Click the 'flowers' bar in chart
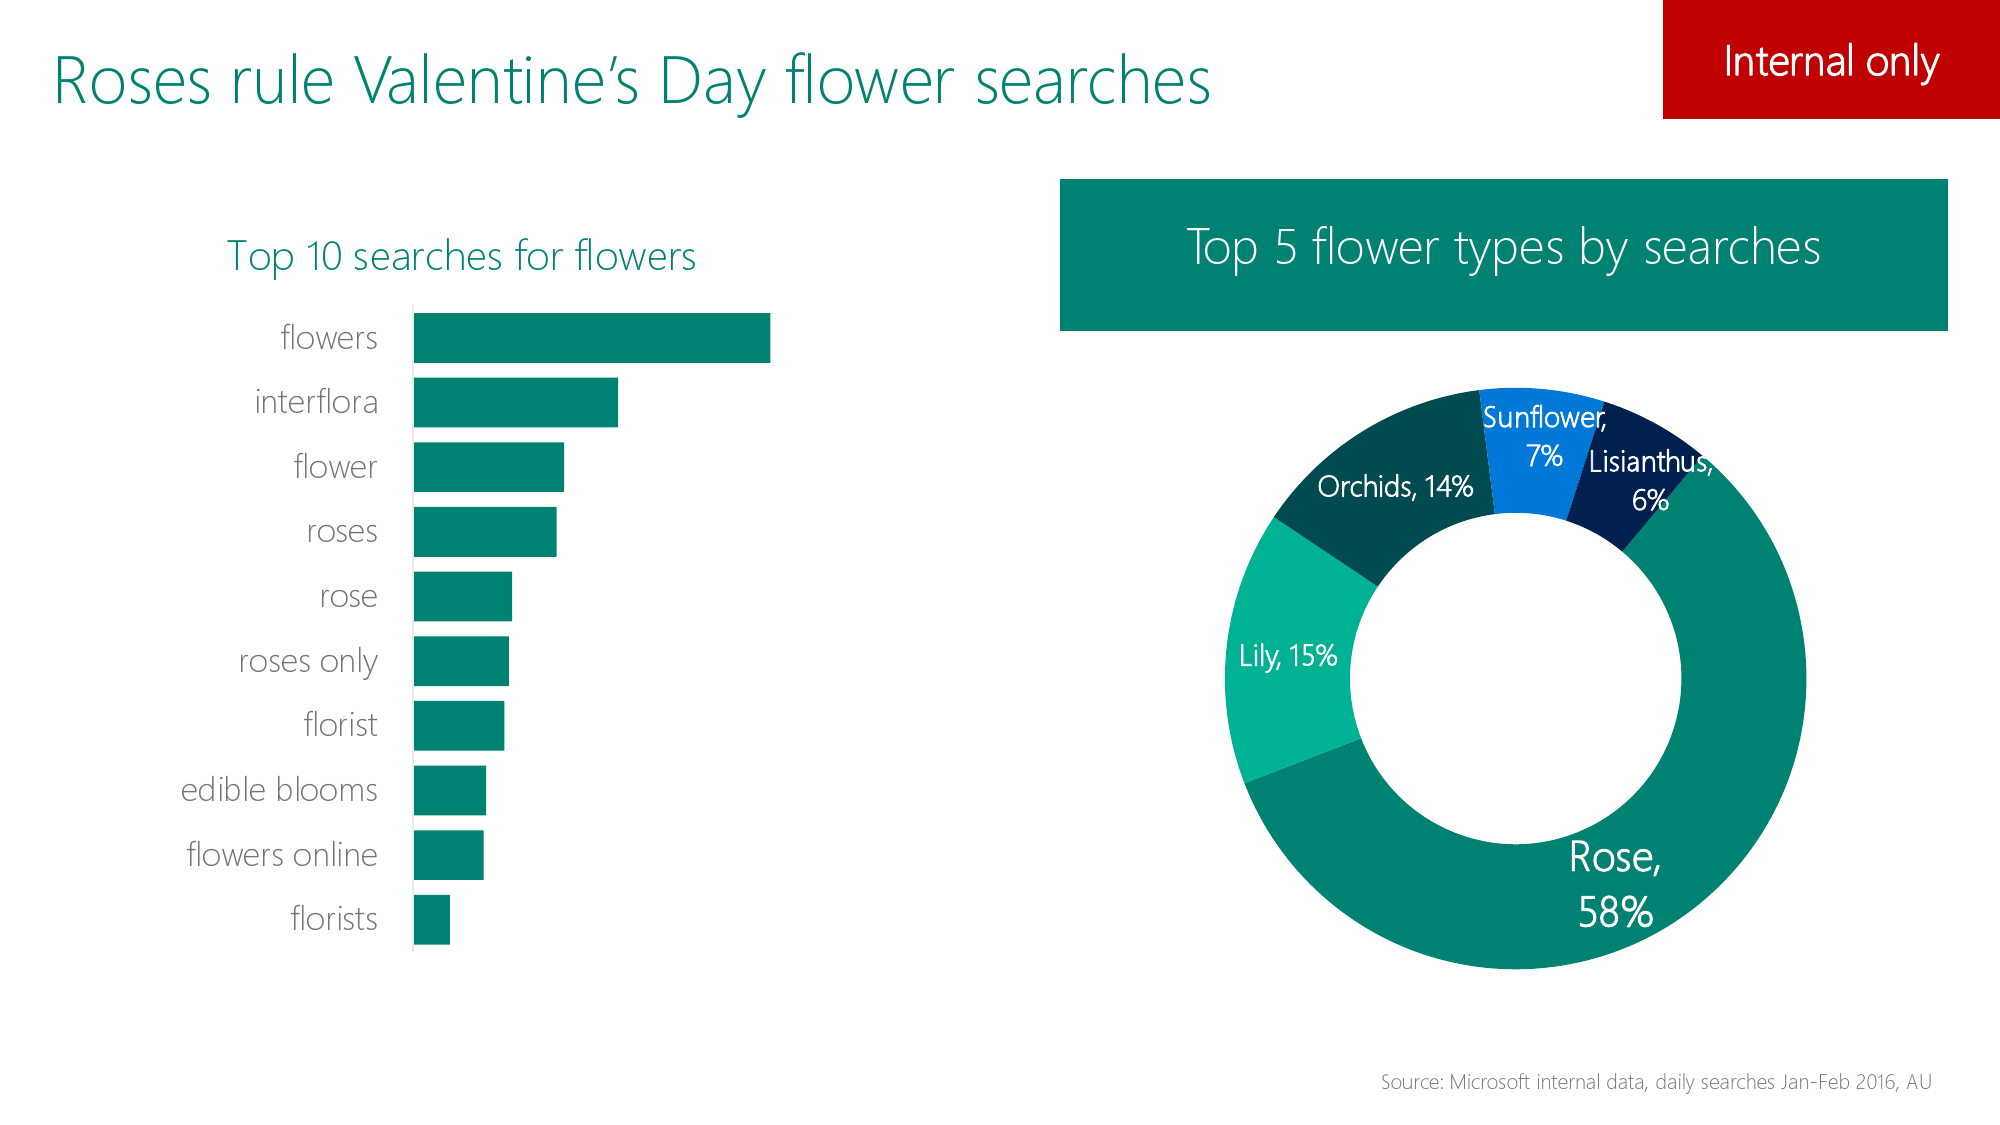 (x=592, y=338)
